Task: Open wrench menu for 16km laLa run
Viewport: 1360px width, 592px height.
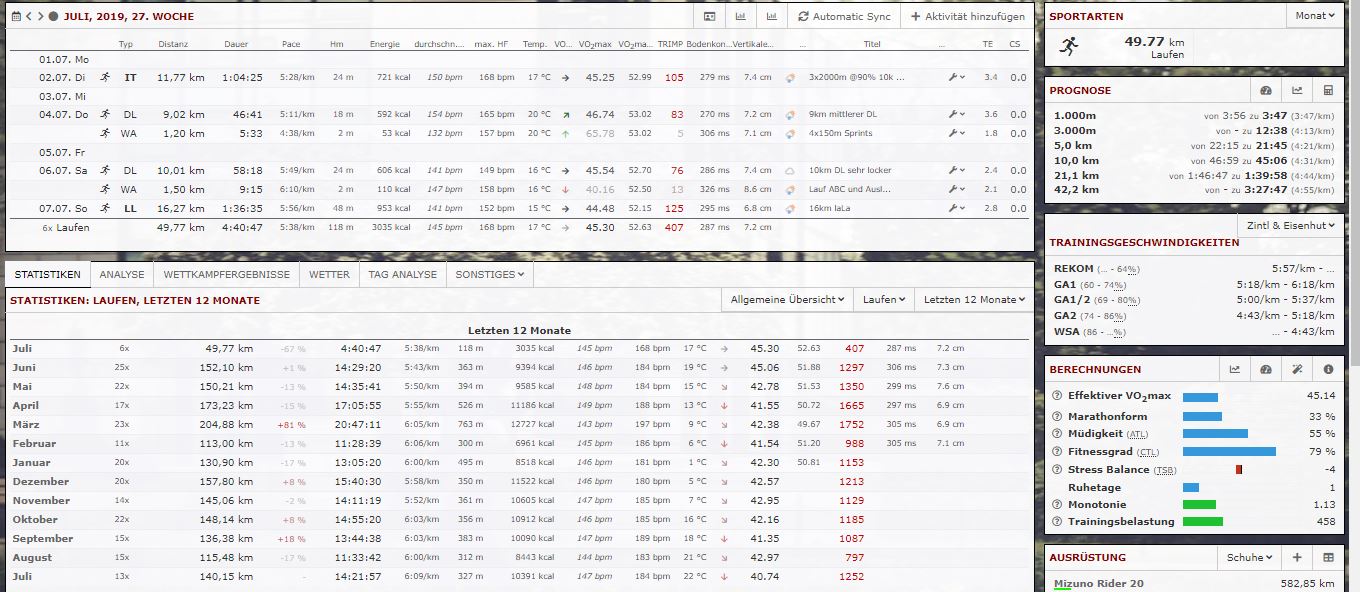Action: point(956,208)
